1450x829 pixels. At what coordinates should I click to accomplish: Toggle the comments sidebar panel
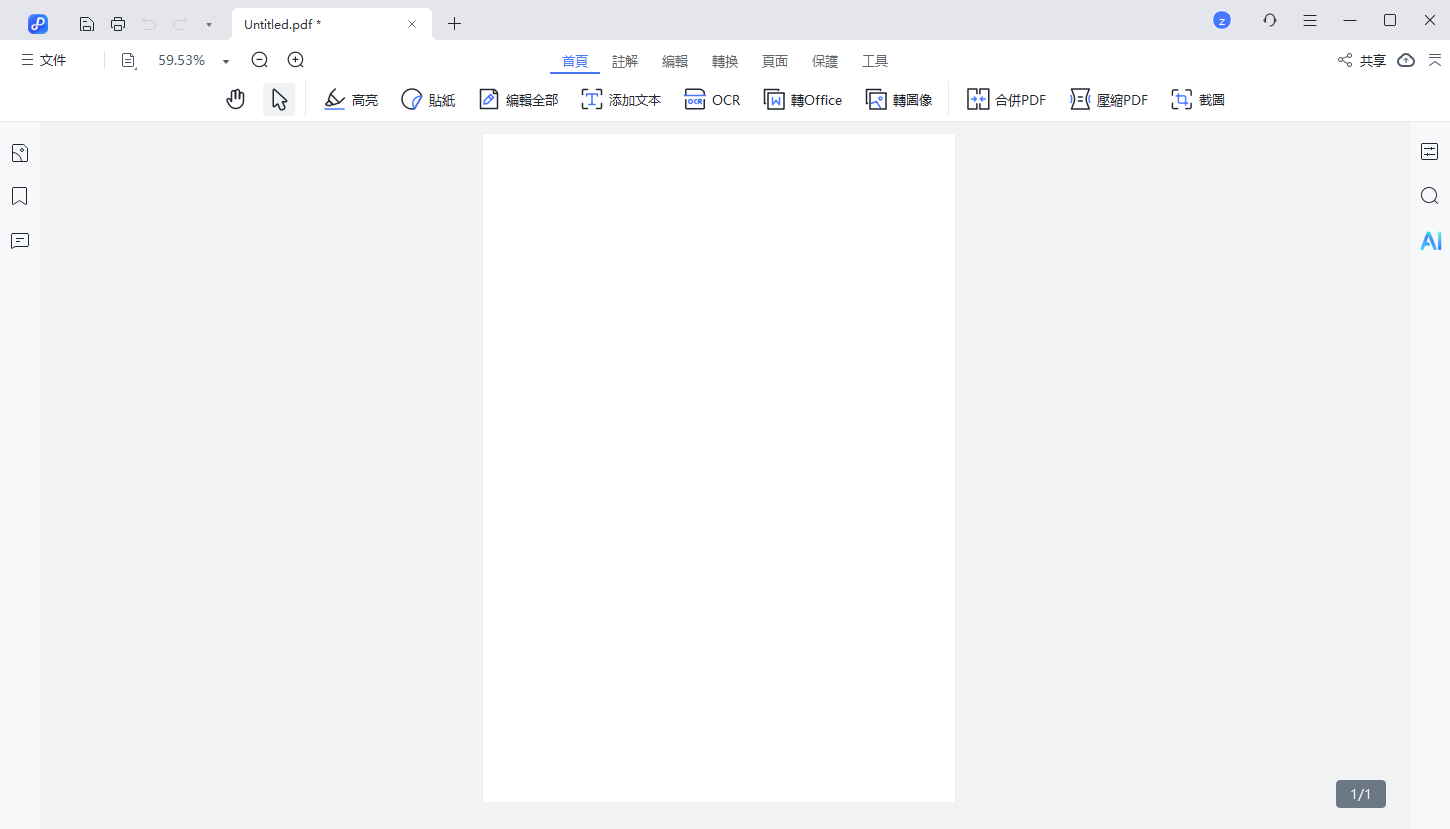(x=19, y=241)
